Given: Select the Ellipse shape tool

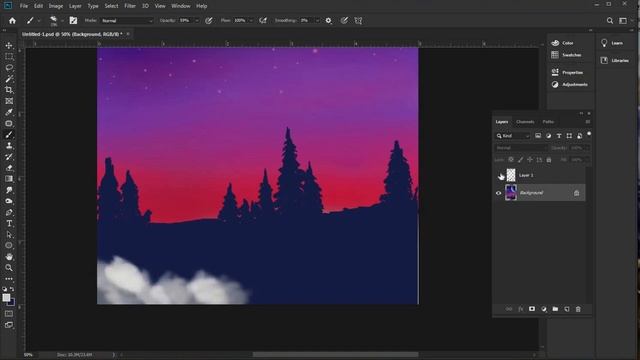Looking at the screenshot, I should [9, 246].
